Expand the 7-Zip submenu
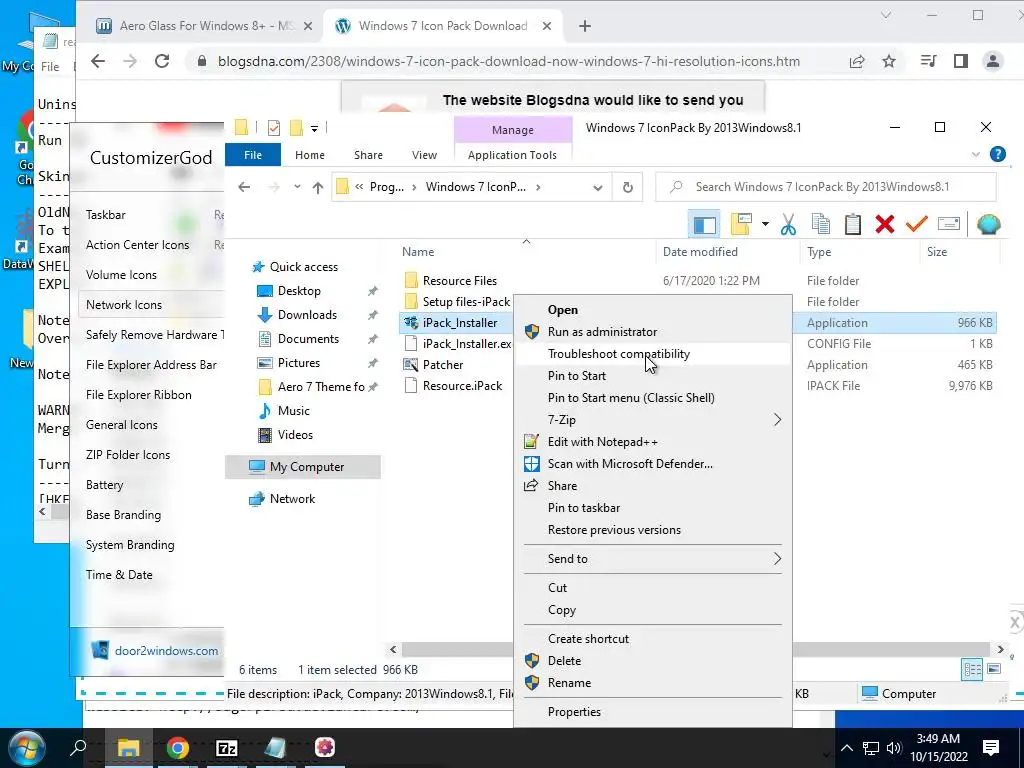The image size is (1024, 768). click(653, 420)
